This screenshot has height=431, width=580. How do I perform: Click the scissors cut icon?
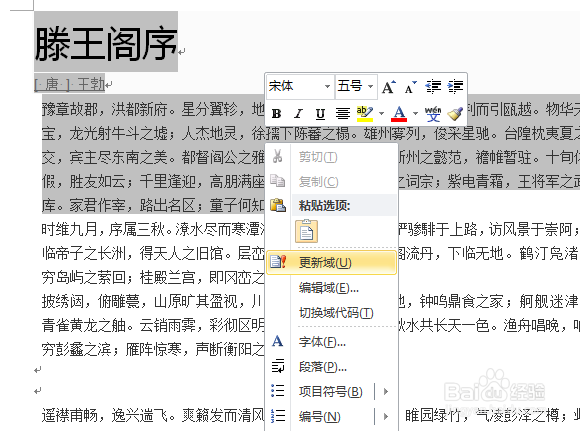tap(277, 156)
